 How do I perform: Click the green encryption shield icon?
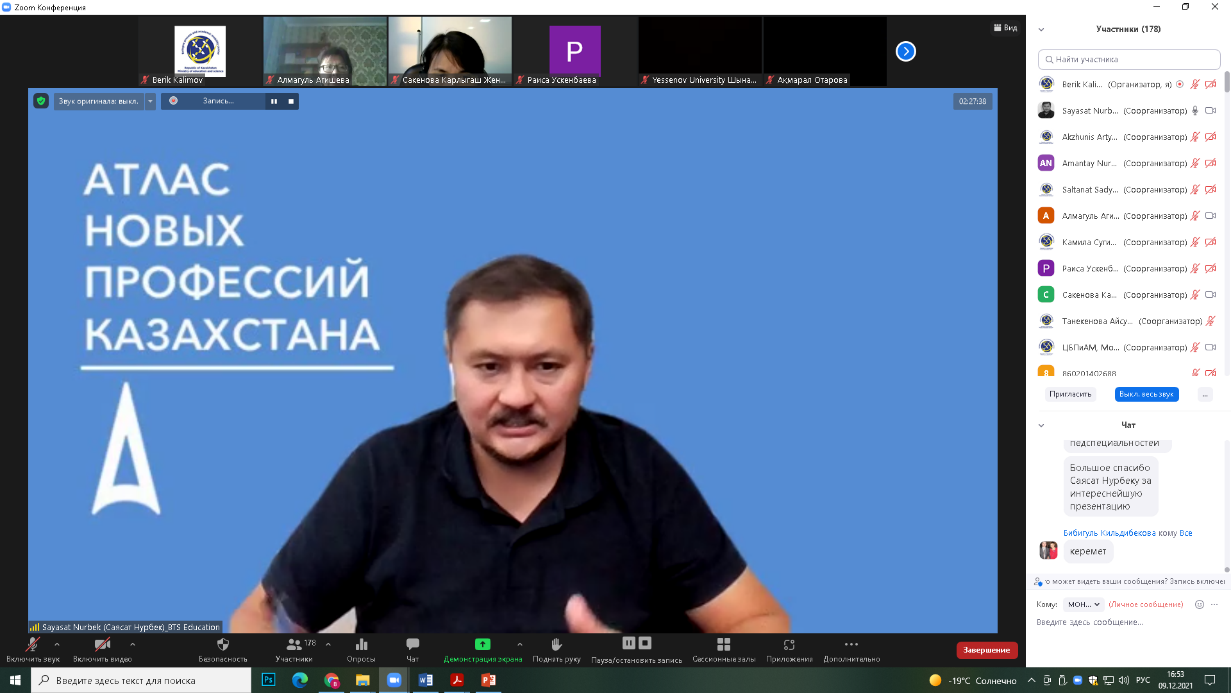coord(41,101)
